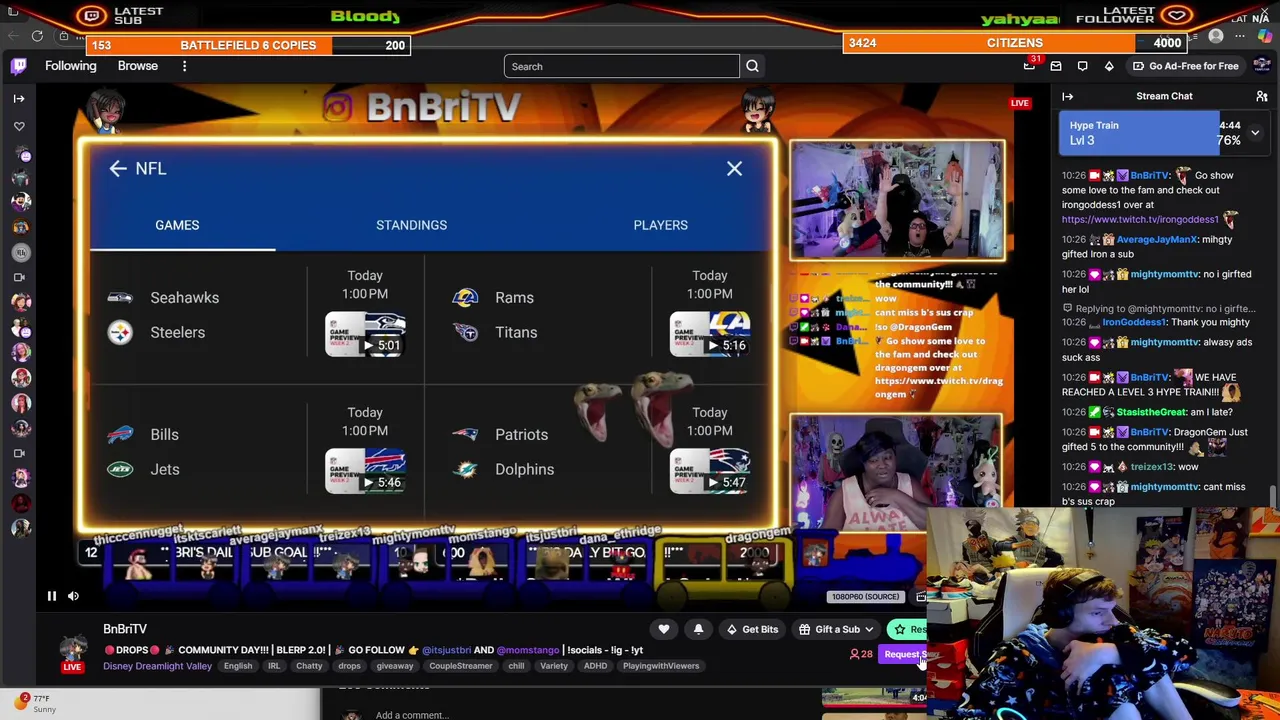
Task: Click into the Twitch search field
Action: point(621,66)
